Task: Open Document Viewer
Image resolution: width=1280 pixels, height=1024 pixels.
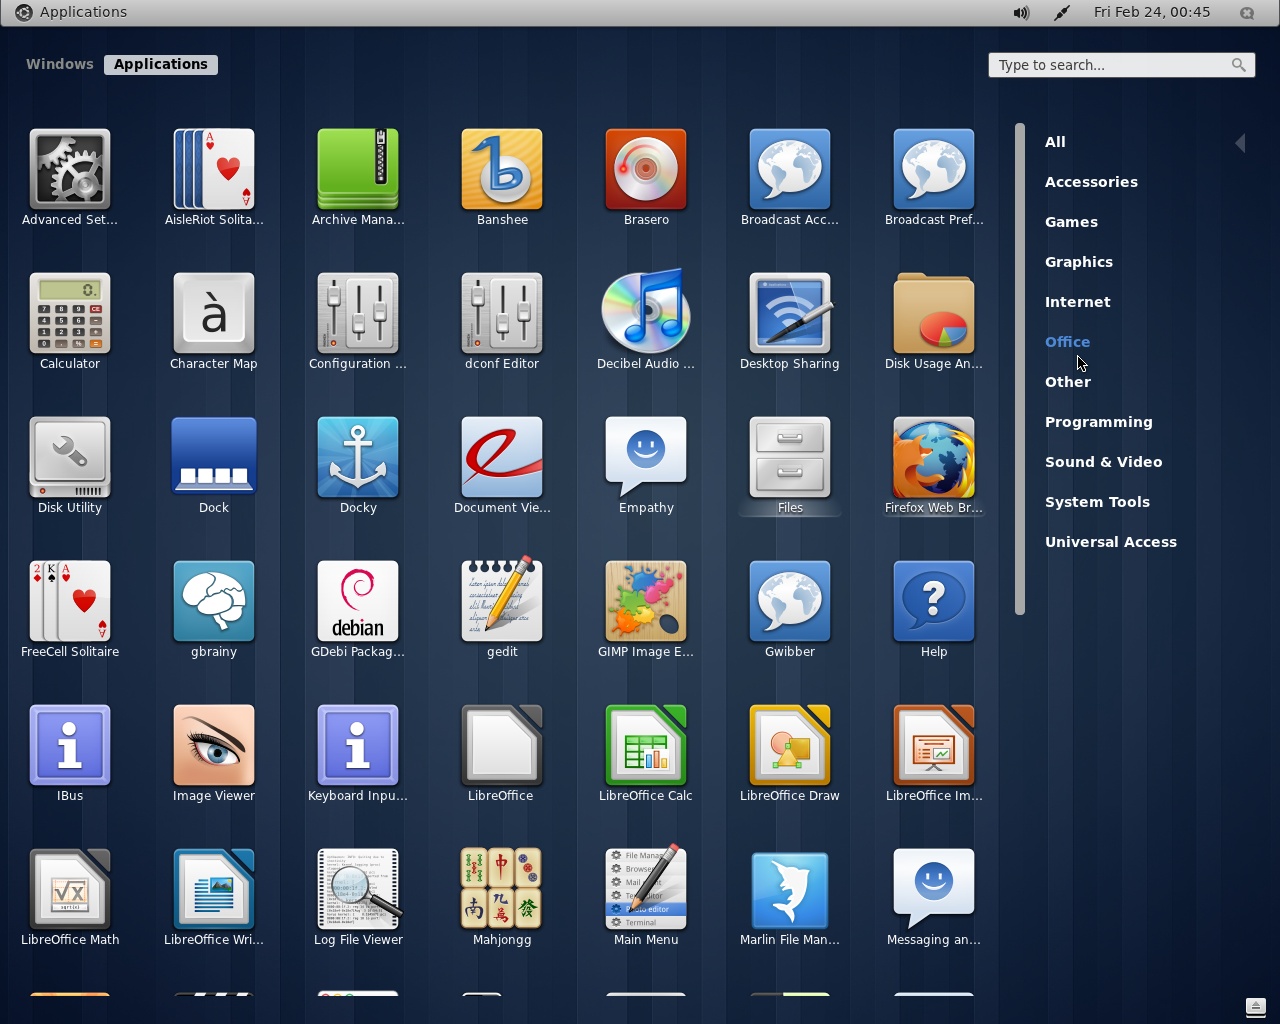Action: [x=502, y=466]
